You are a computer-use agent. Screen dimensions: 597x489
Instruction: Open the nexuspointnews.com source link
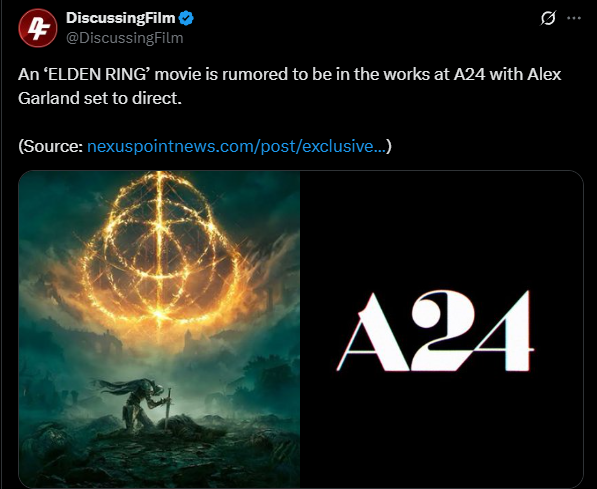pyautogui.click(x=236, y=146)
